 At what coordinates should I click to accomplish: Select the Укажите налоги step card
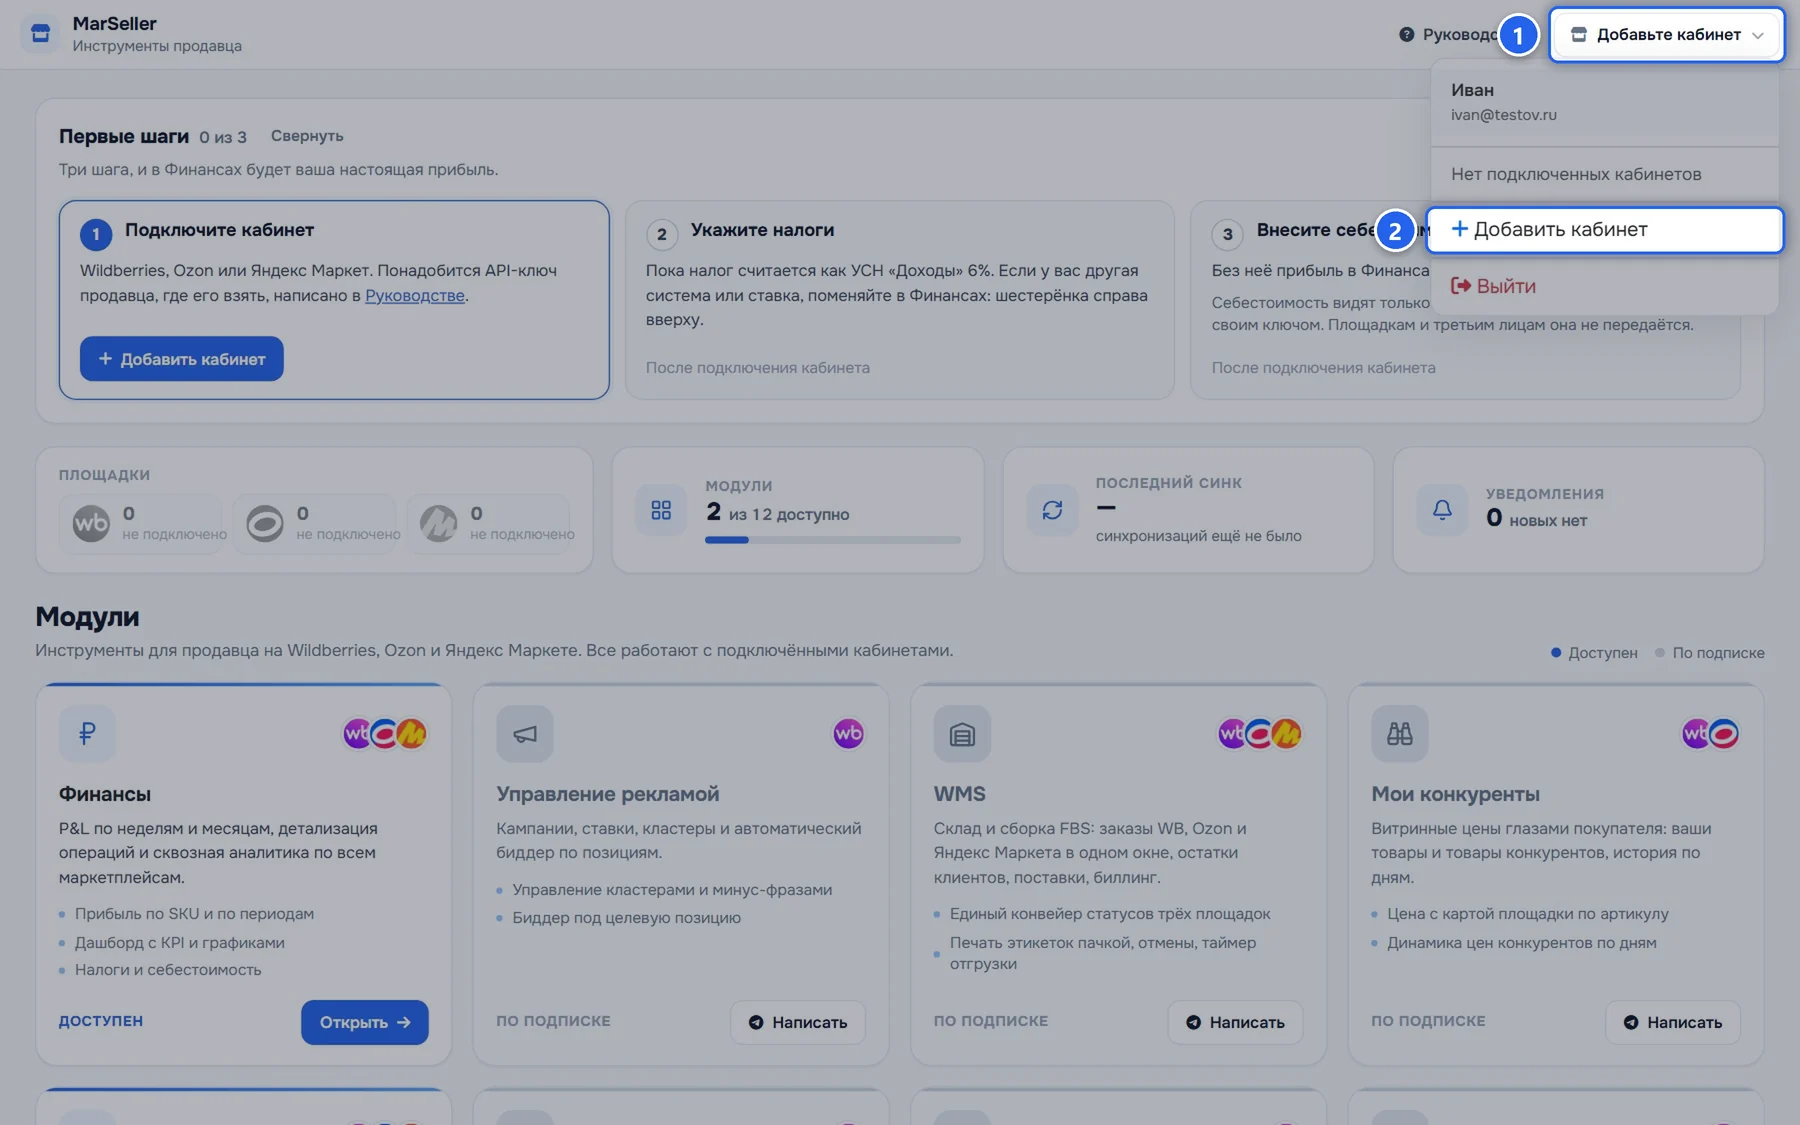(900, 300)
